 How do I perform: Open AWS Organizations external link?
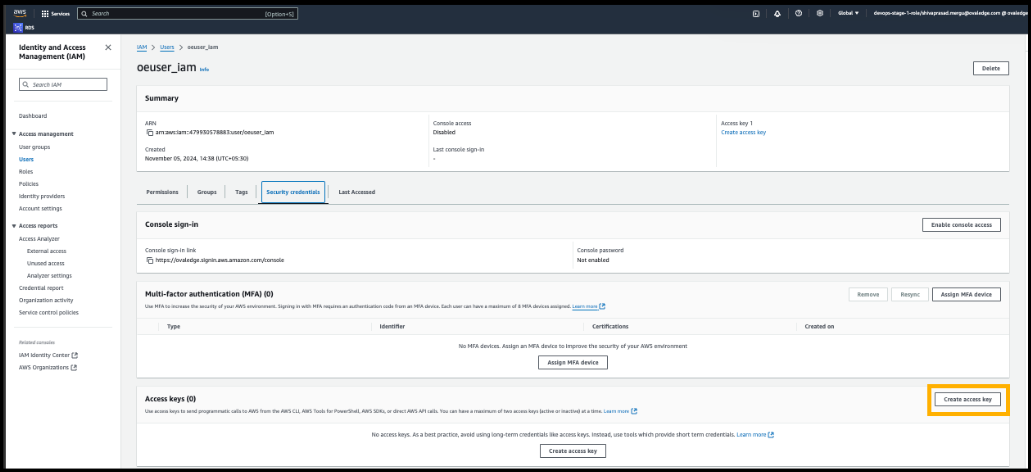(x=47, y=367)
